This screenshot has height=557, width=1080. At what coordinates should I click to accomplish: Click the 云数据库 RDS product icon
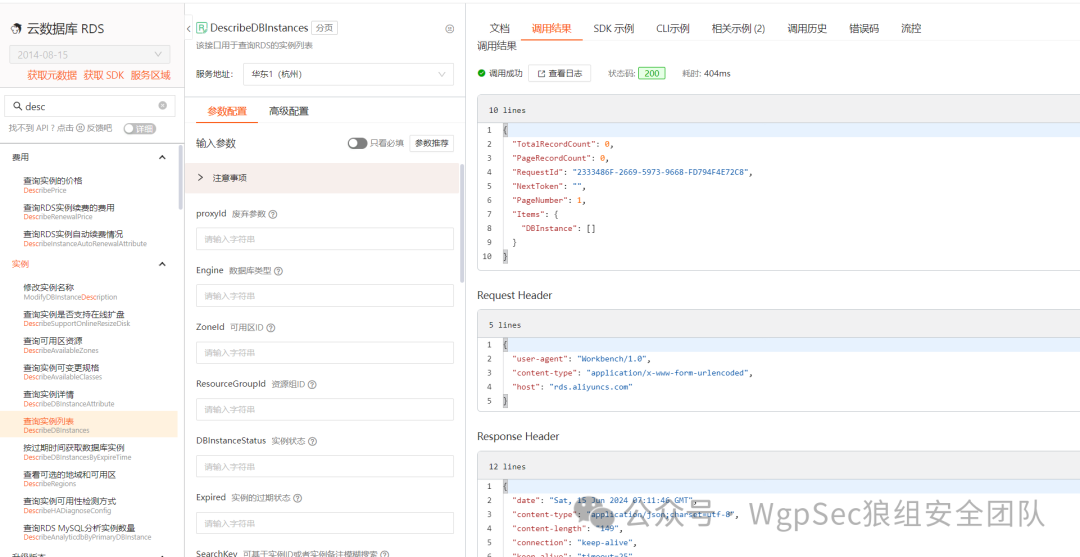15,29
